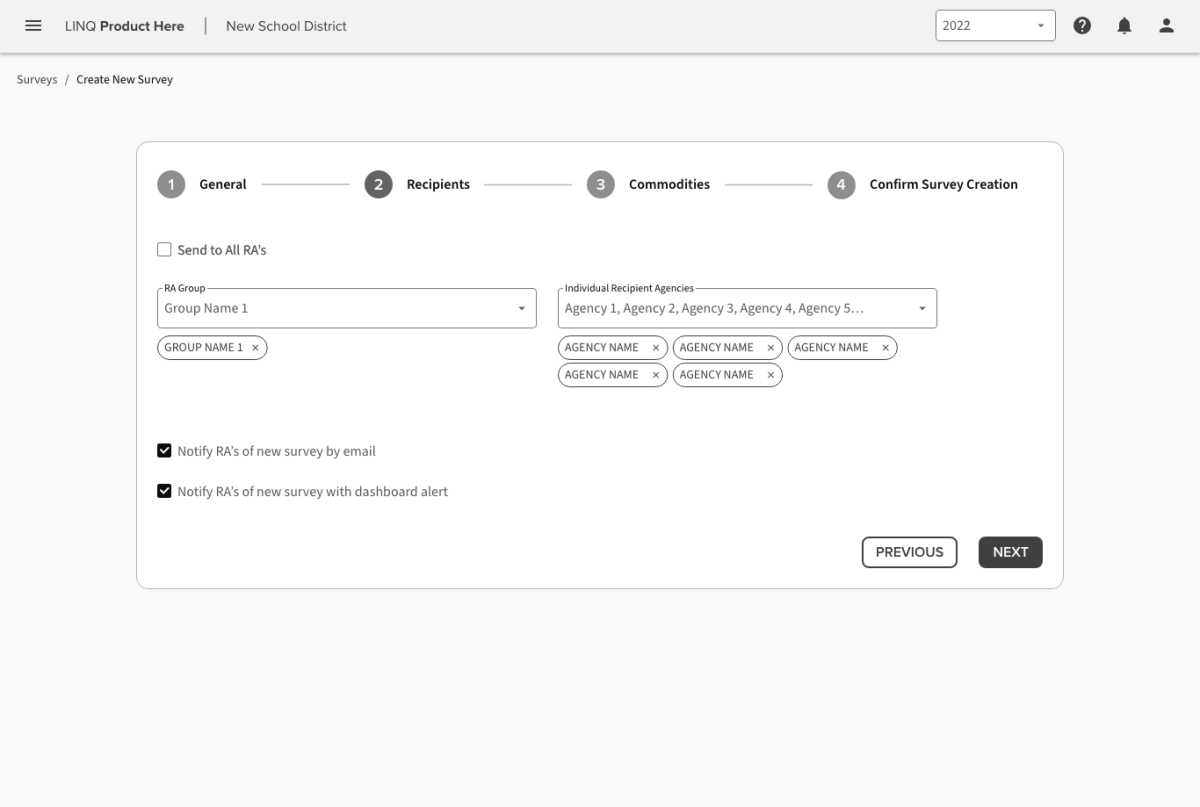Click the NEXT button
Viewport: 1200px width, 807px height.
point(1010,552)
